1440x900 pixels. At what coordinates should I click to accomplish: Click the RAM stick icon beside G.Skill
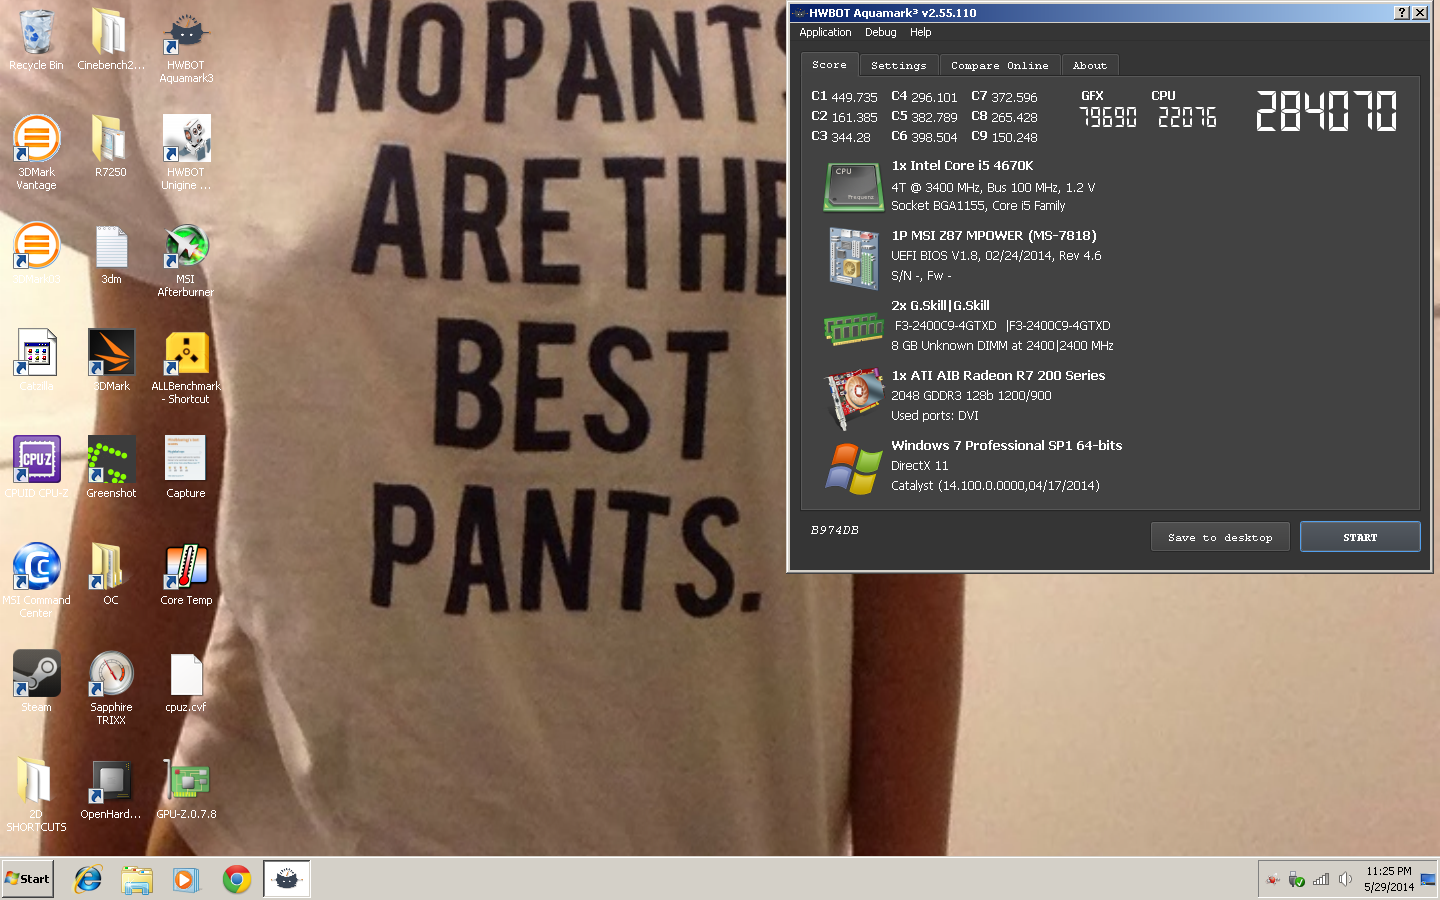pyautogui.click(x=853, y=328)
